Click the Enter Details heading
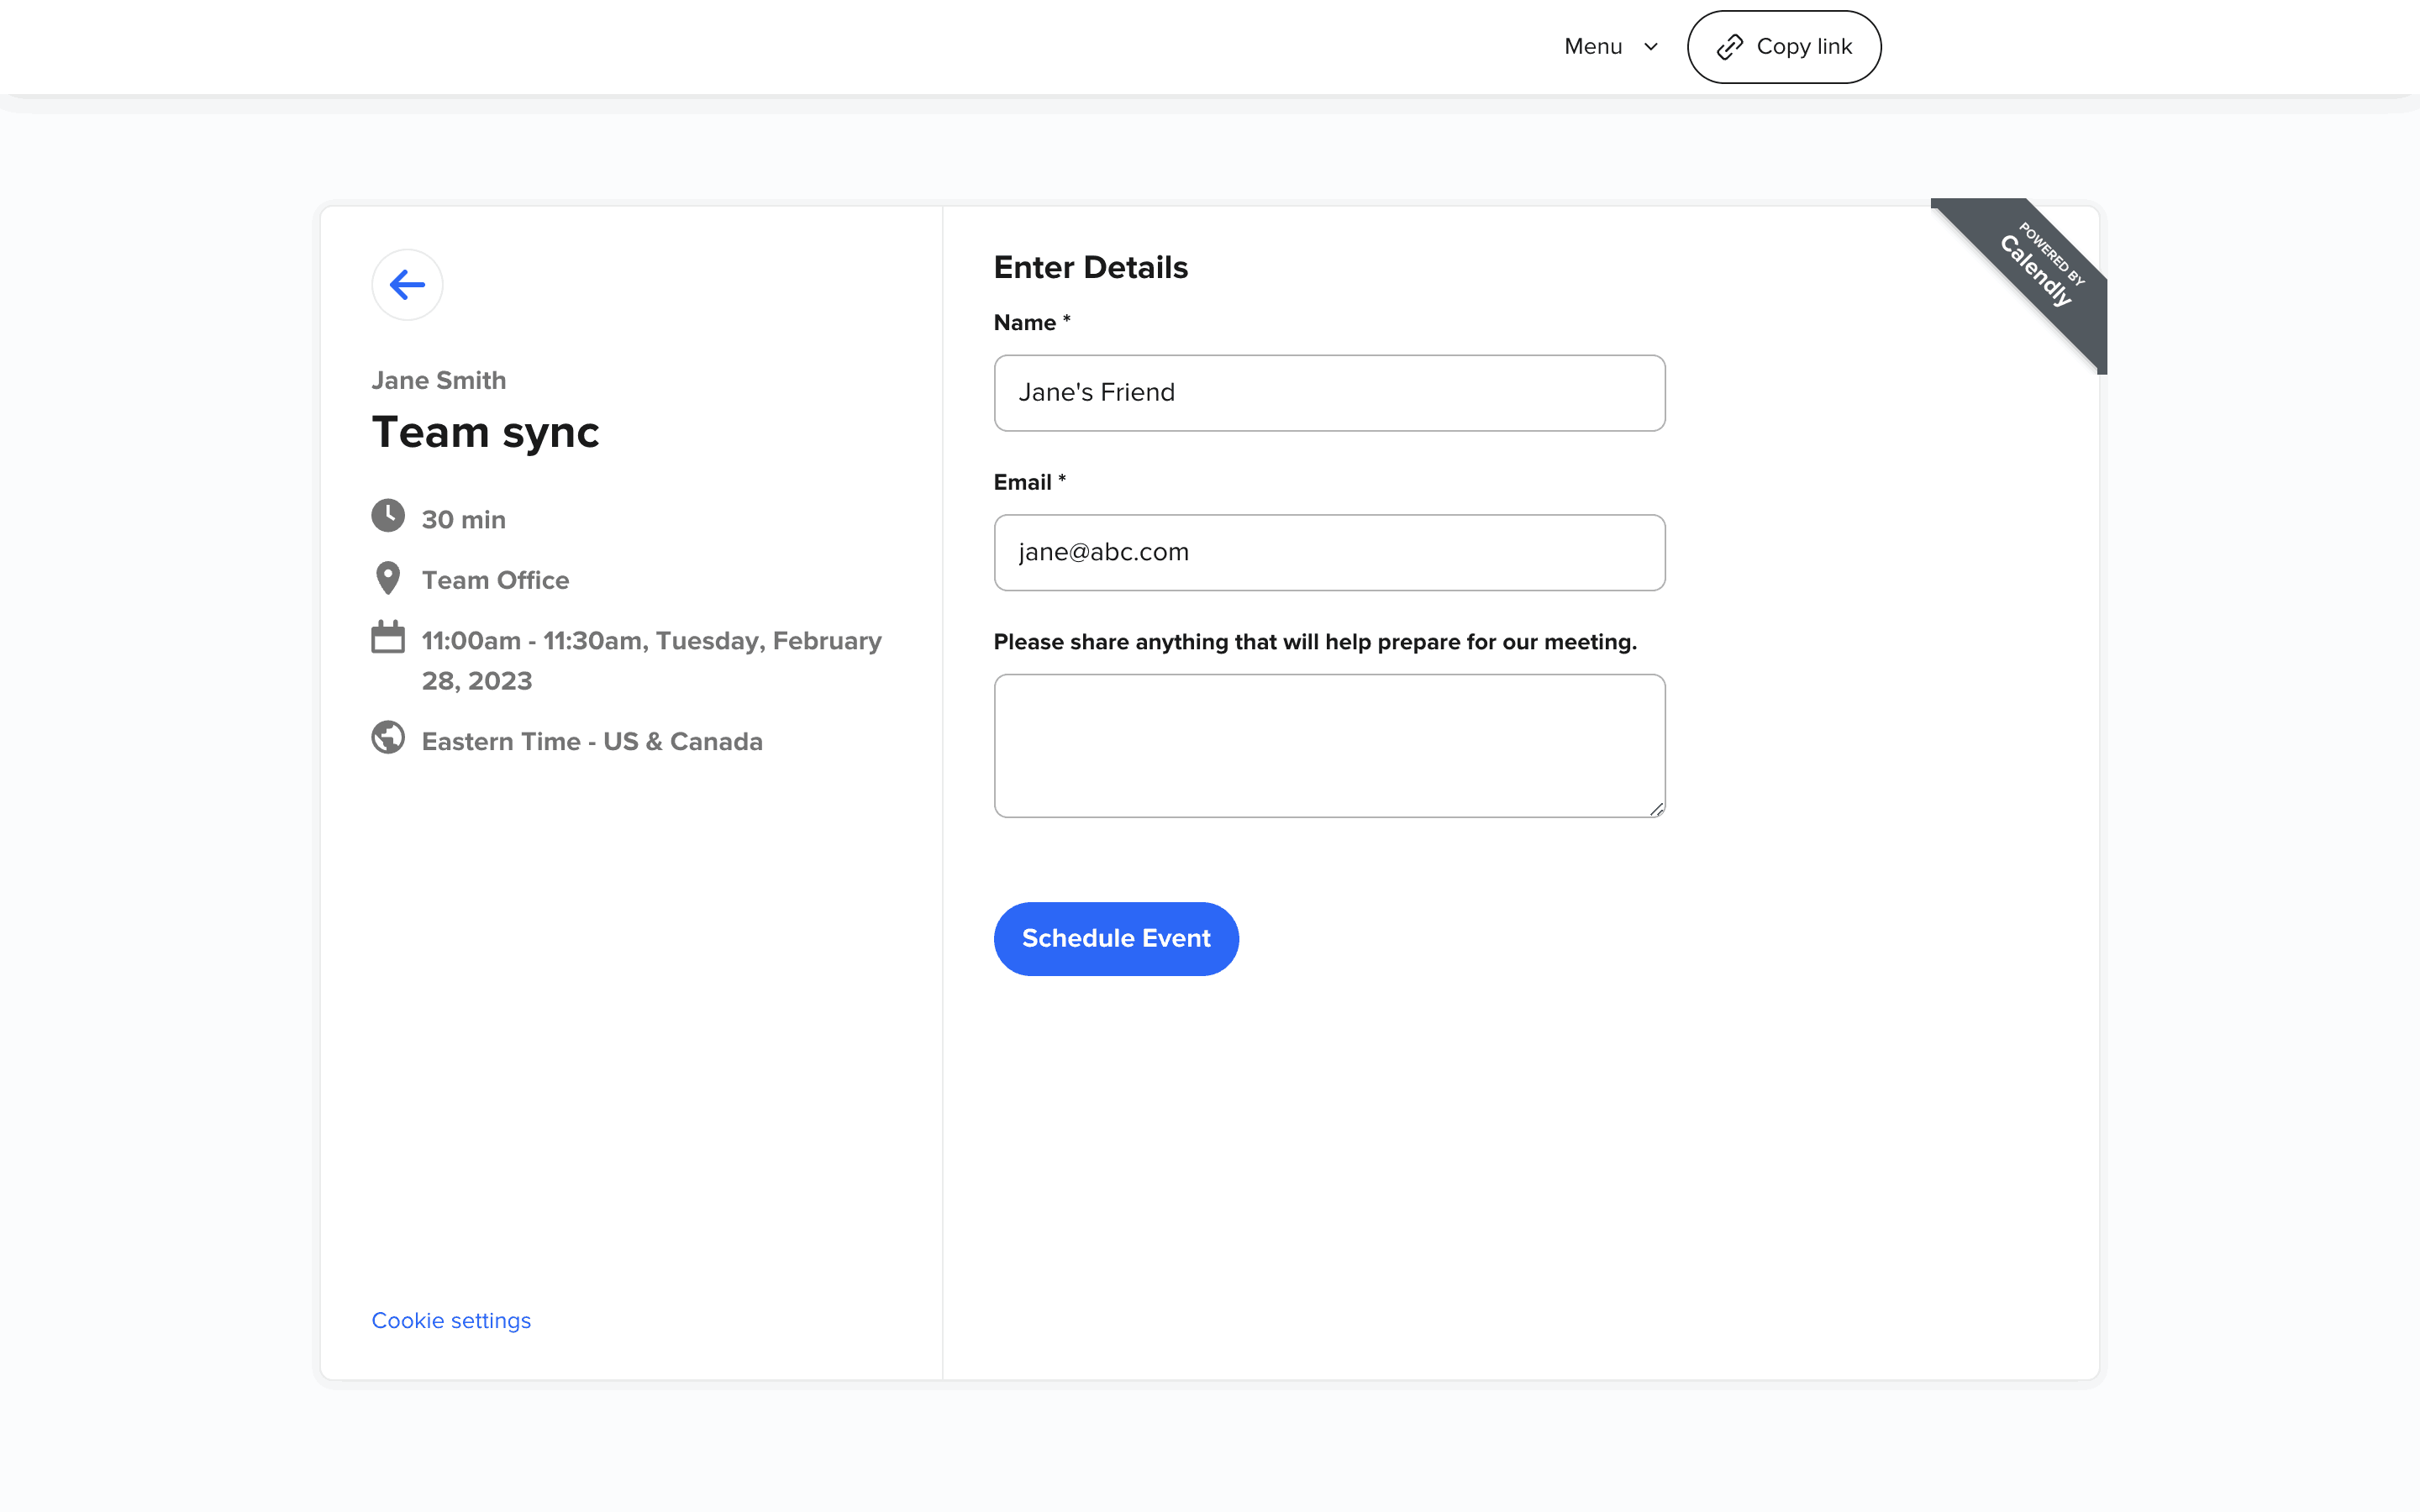Viewport: 2420px width, 1512px height. click(x=1090, y=267)
